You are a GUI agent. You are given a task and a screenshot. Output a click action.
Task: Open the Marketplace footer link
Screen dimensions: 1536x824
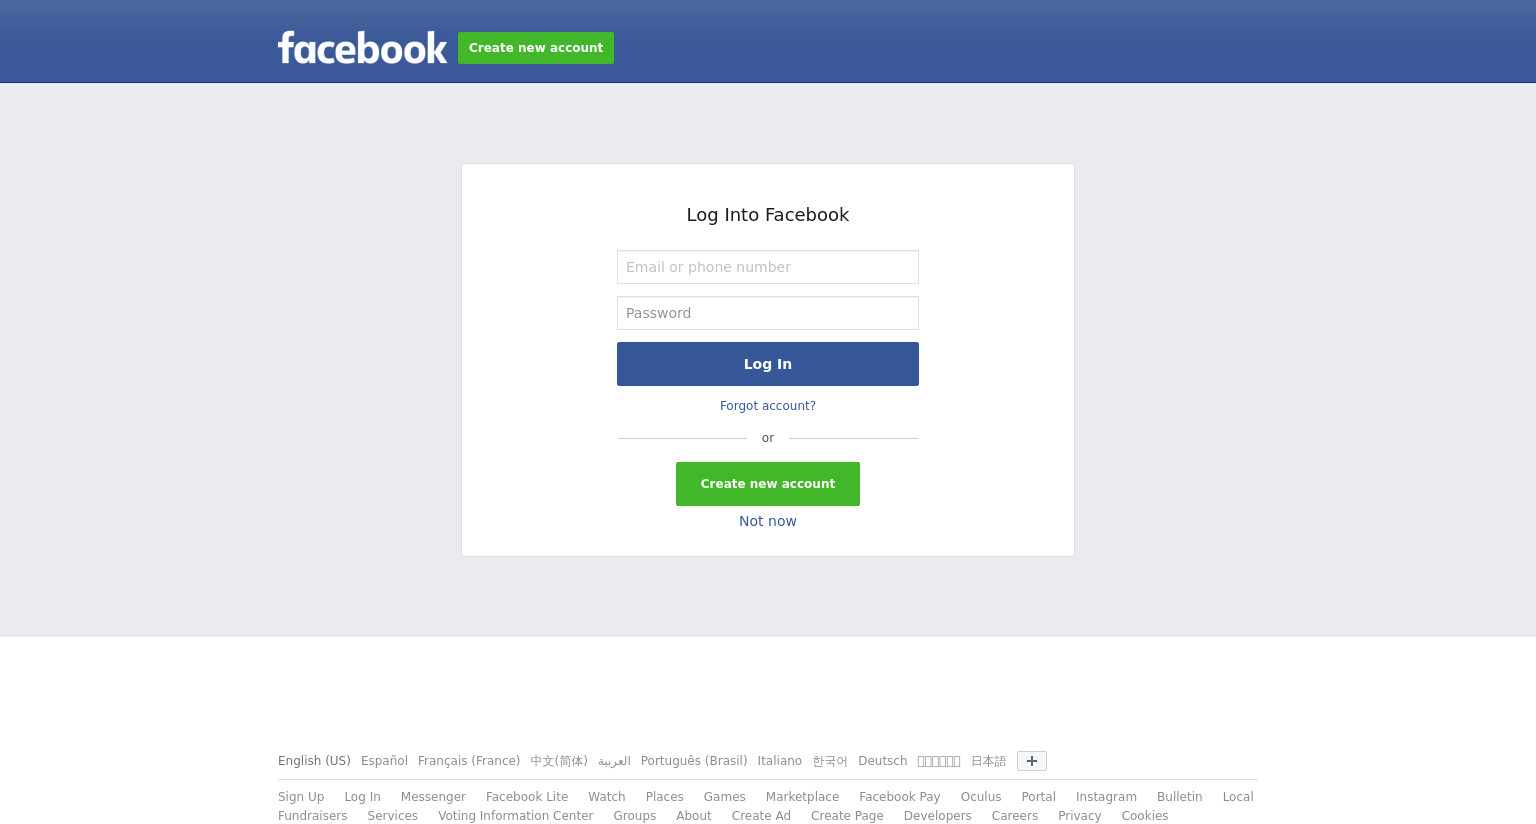[802, 797]
